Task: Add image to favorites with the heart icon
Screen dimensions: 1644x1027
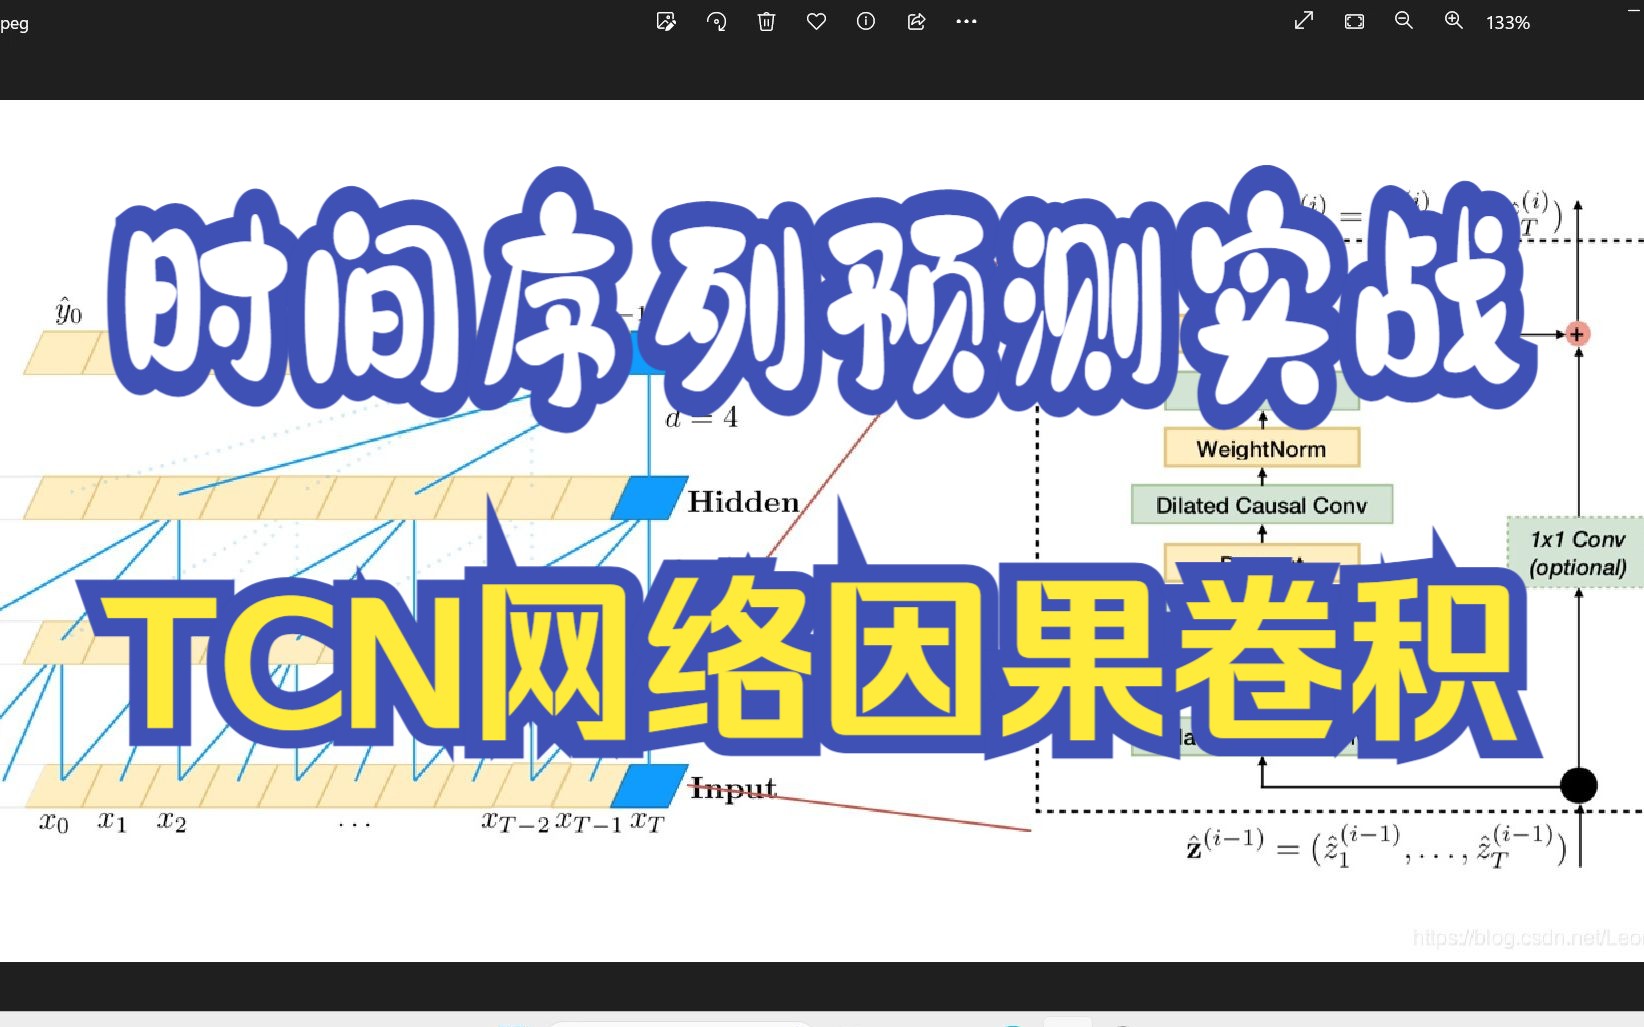Action: click(x=816, y=21)
